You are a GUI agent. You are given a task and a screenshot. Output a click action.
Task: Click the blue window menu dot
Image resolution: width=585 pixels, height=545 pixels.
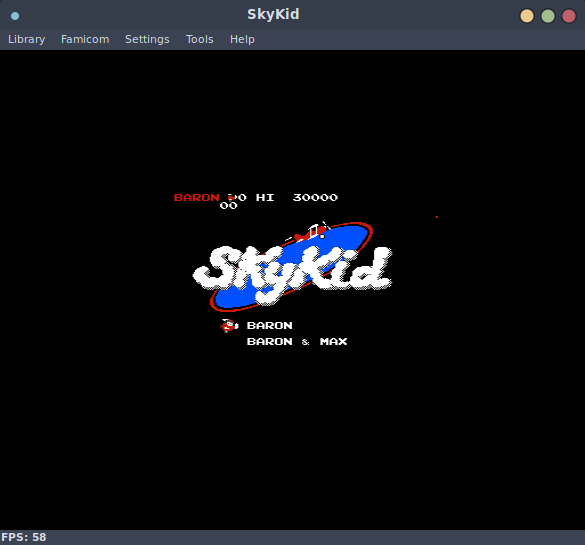[15, 16]
